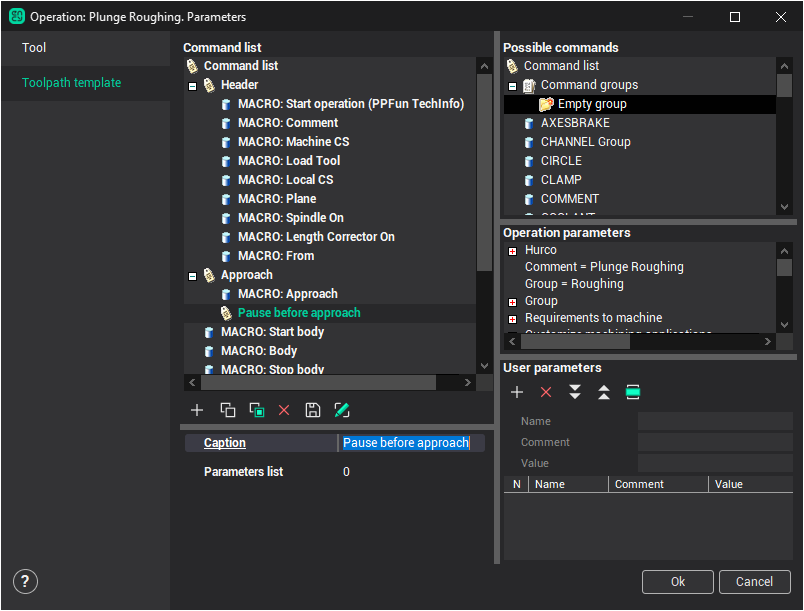Open help with the question mark icon
This screenshot has width=804, height=611.
click(x=25, y=581)
